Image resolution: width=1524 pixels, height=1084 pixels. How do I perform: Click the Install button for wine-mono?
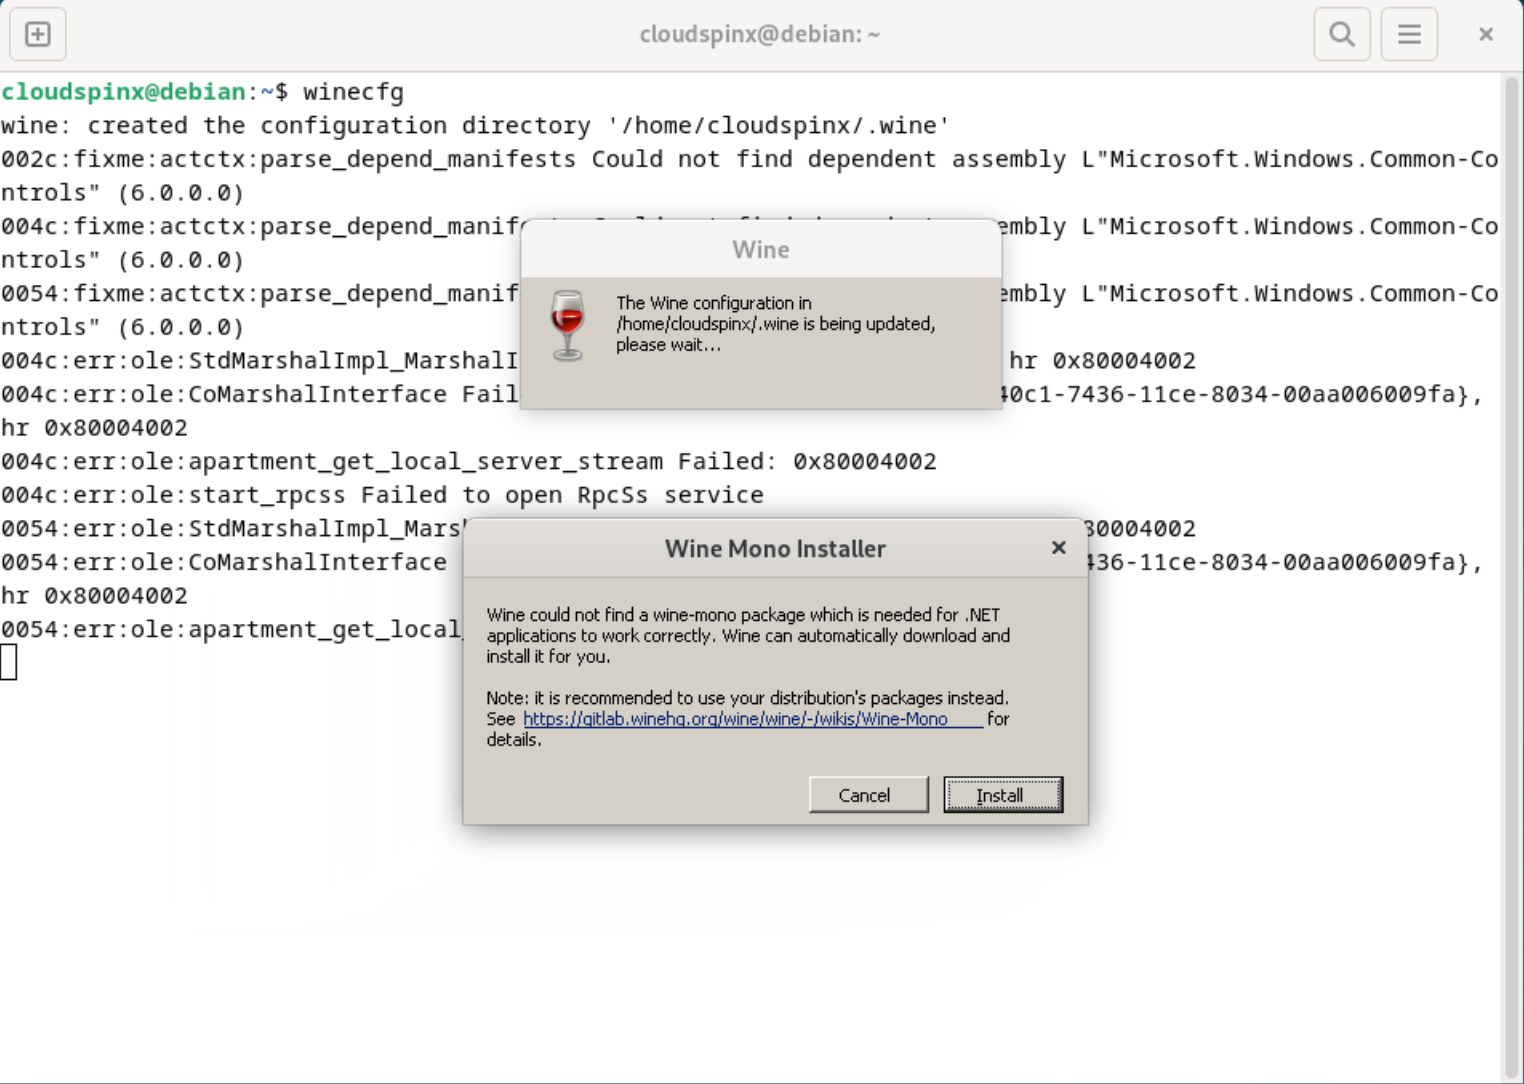point(1001,794)
